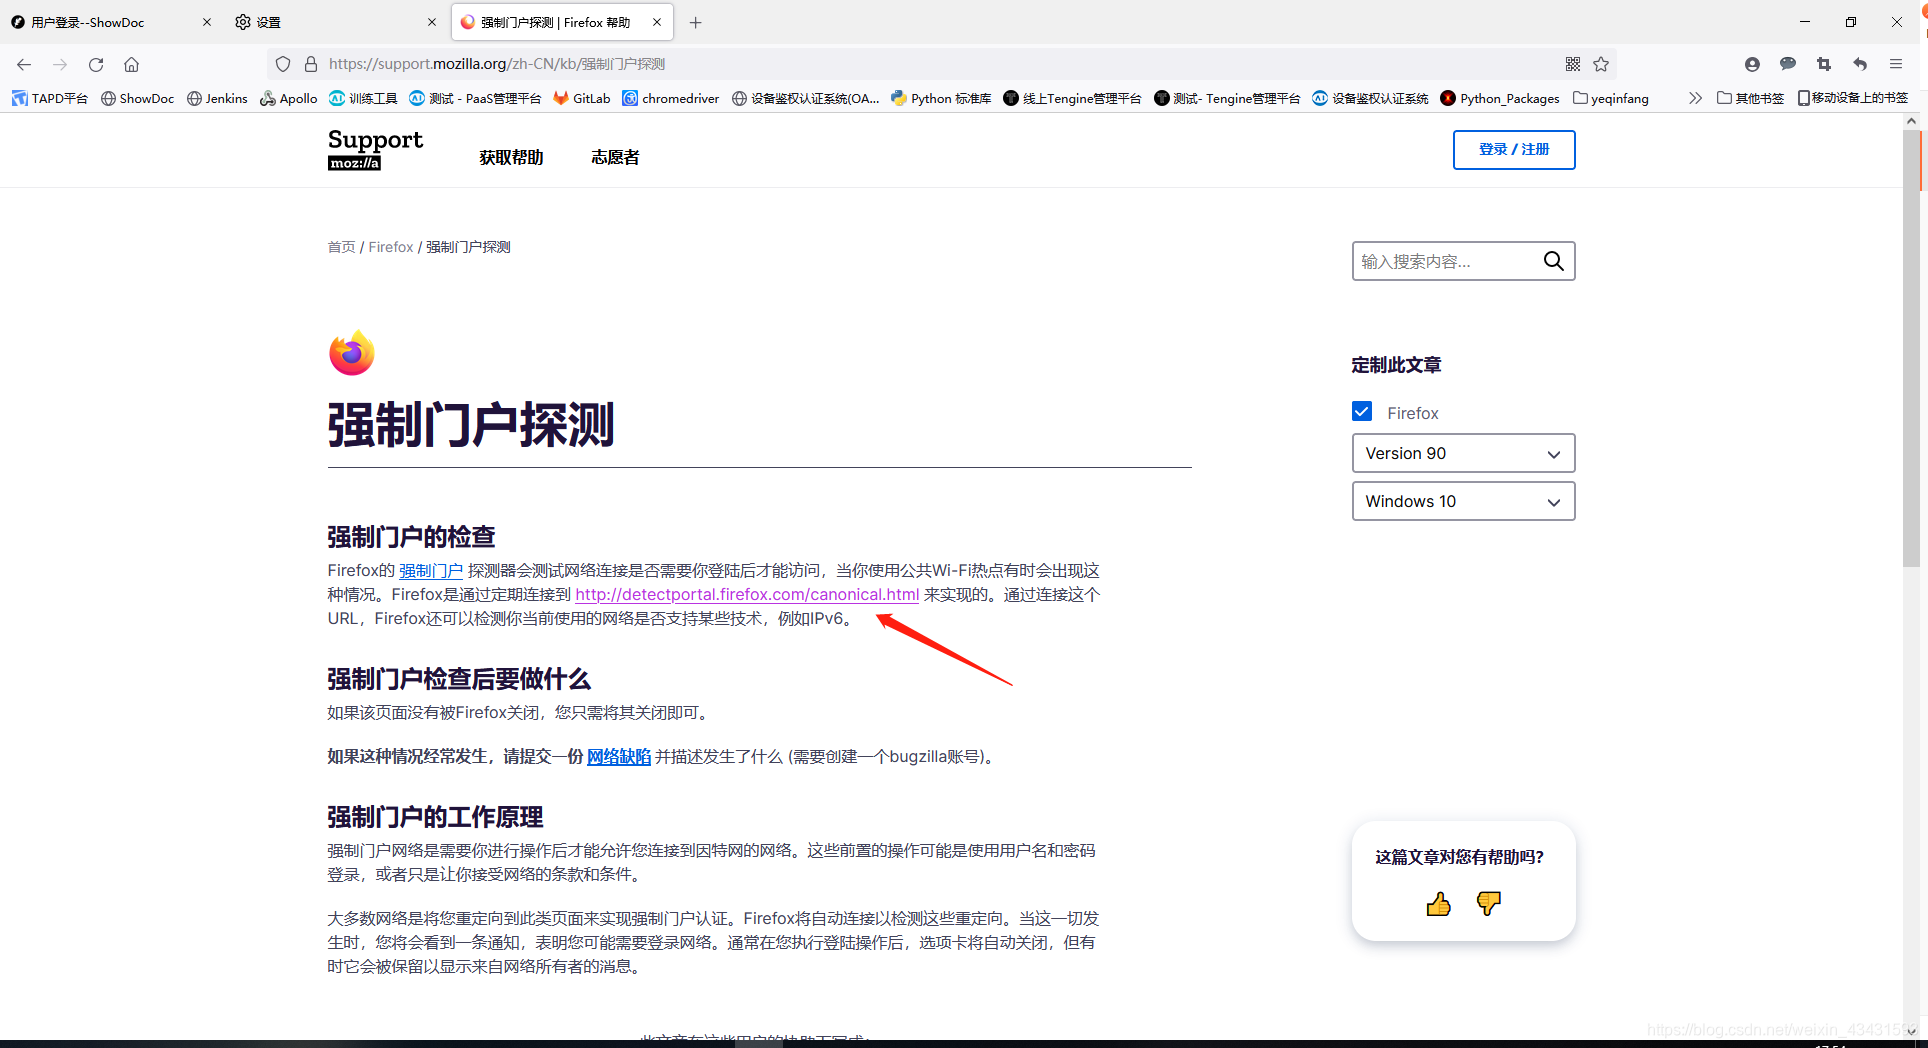Bookmark this page with the star
1928x1048 pixels.
pyautogui.click(x=1601, y=64)
